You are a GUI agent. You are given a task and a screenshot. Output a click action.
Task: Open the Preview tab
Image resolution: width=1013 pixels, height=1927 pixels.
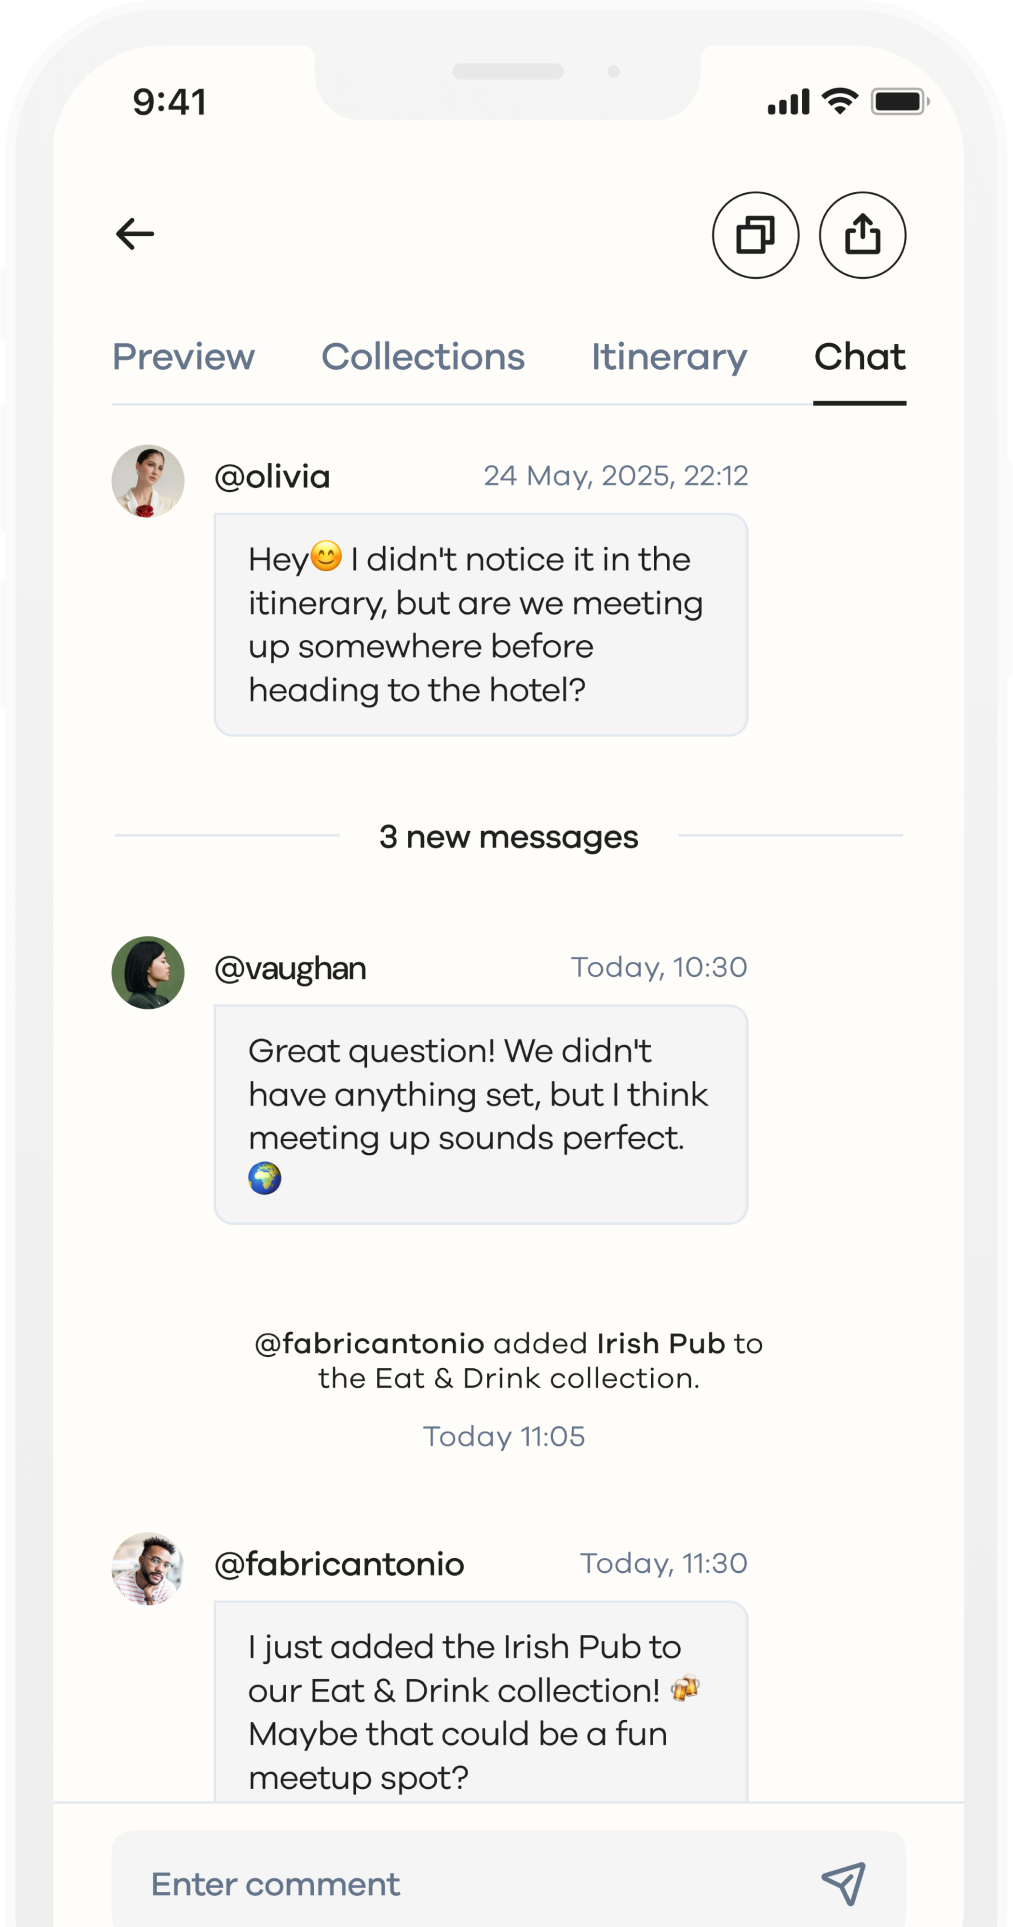pos(183,357)
